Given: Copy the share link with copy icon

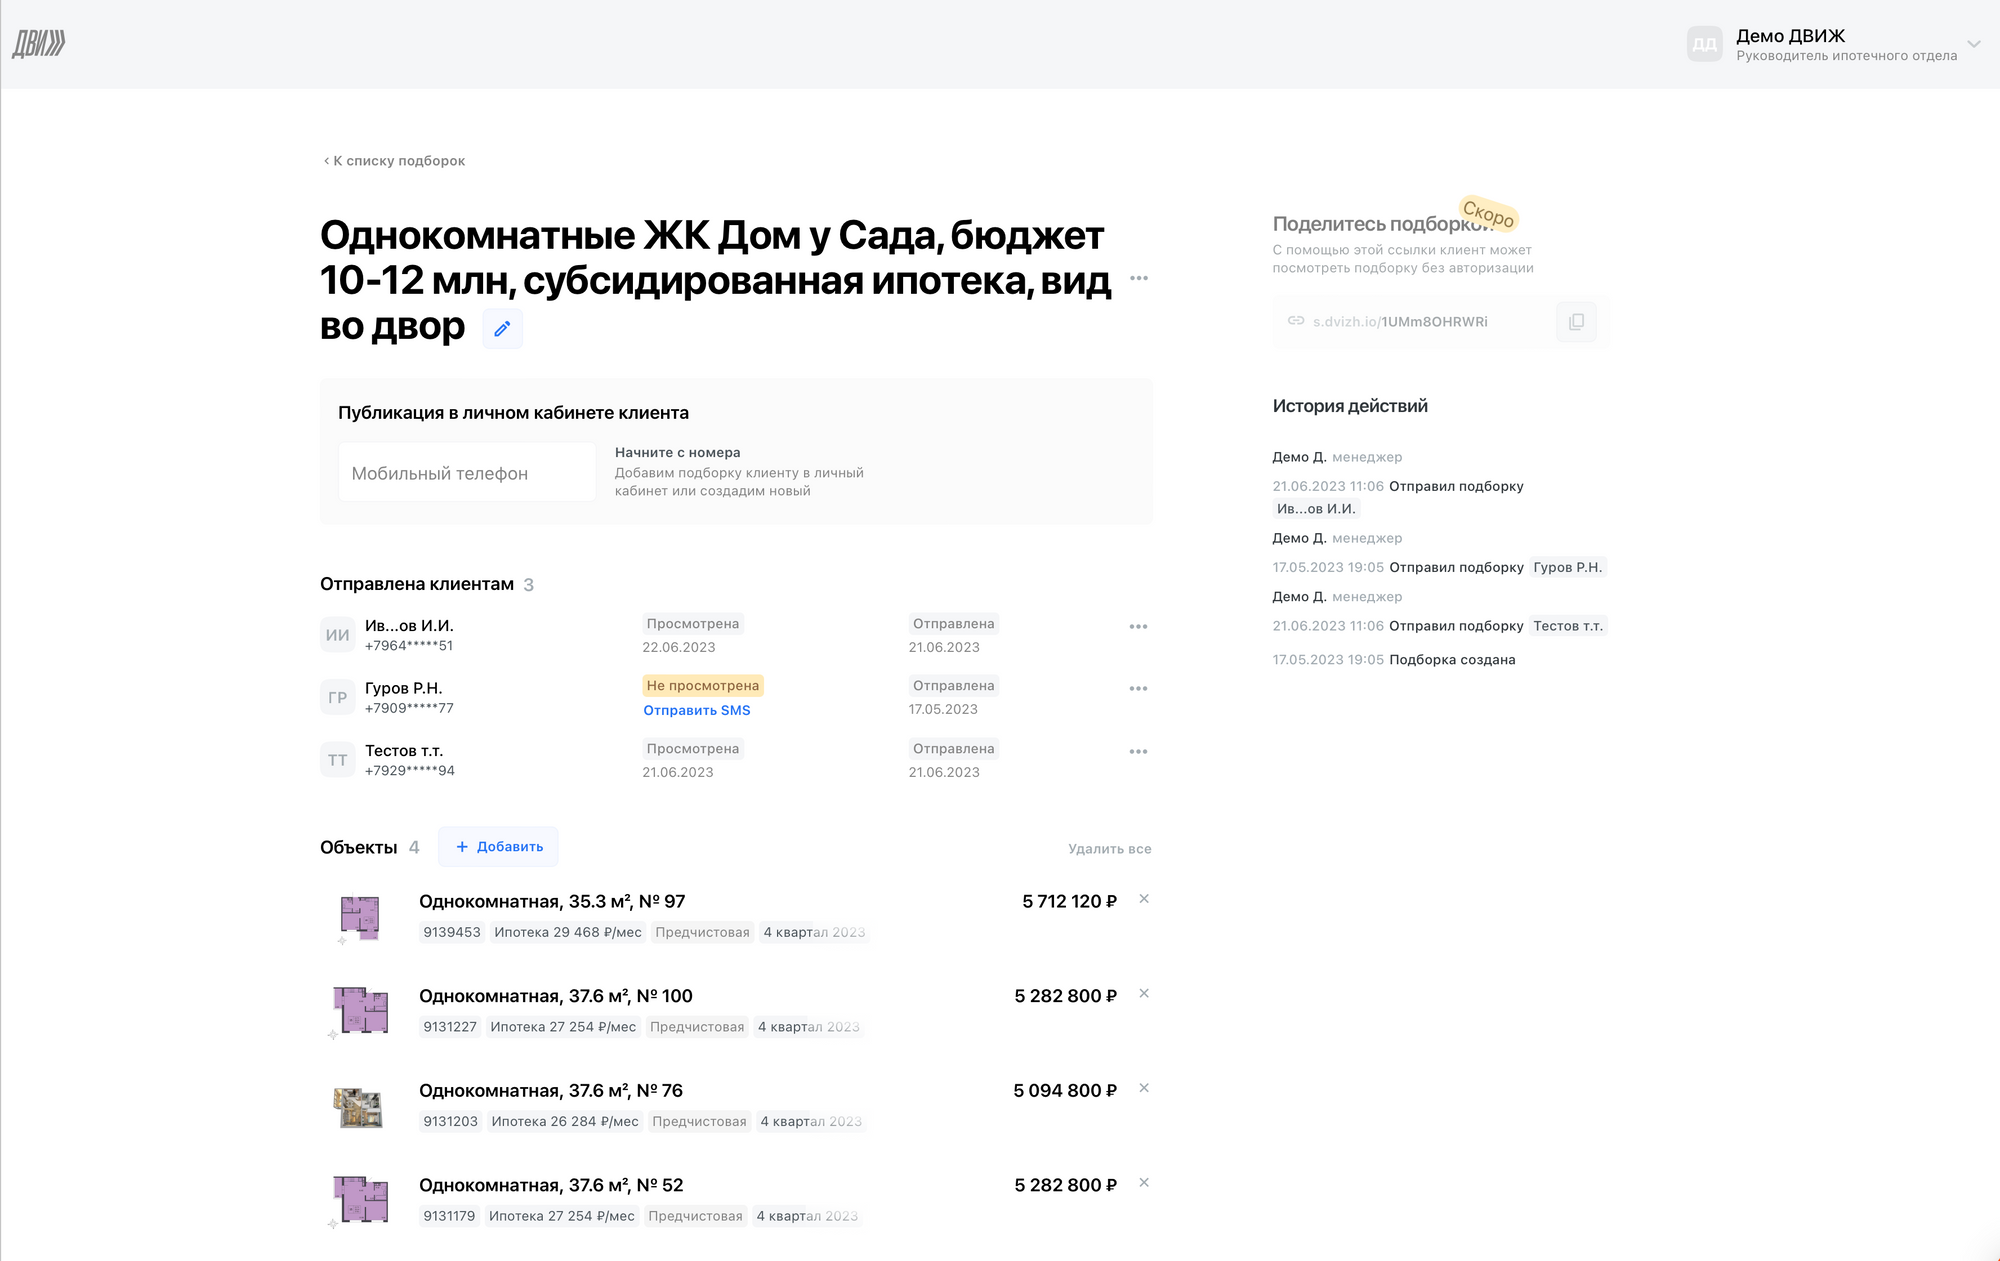Looking at the screenshot, I should click(x=1576, y=322).
